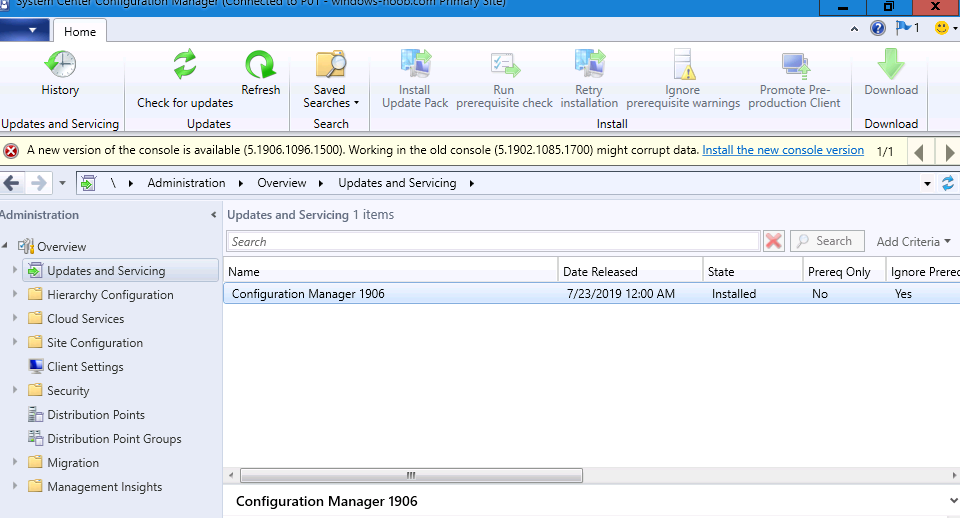Click Updates and Servicing breadcrumb
The height and width of the screenshot is (518, 960).
point(397,183)
